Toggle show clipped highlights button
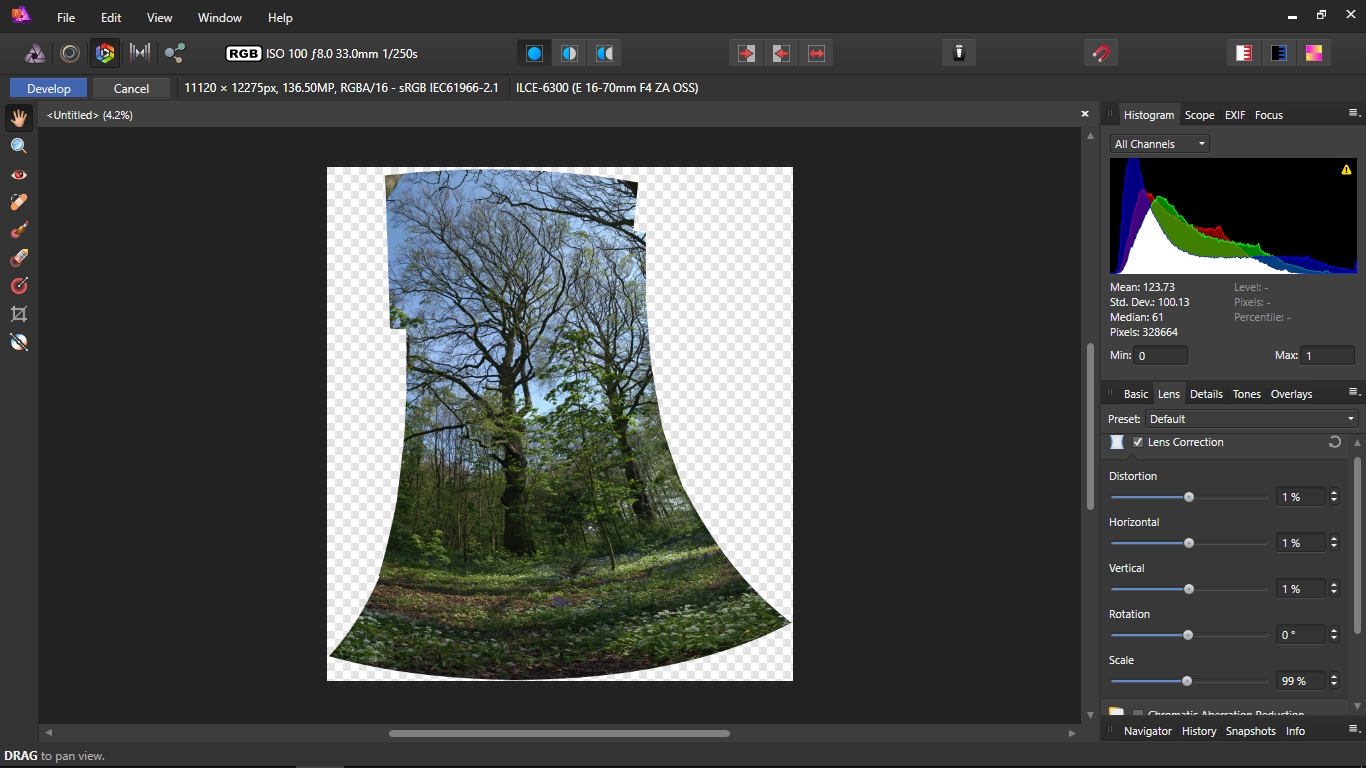The height and width of the screenshot is (768, 1366). coord(1243,53)
